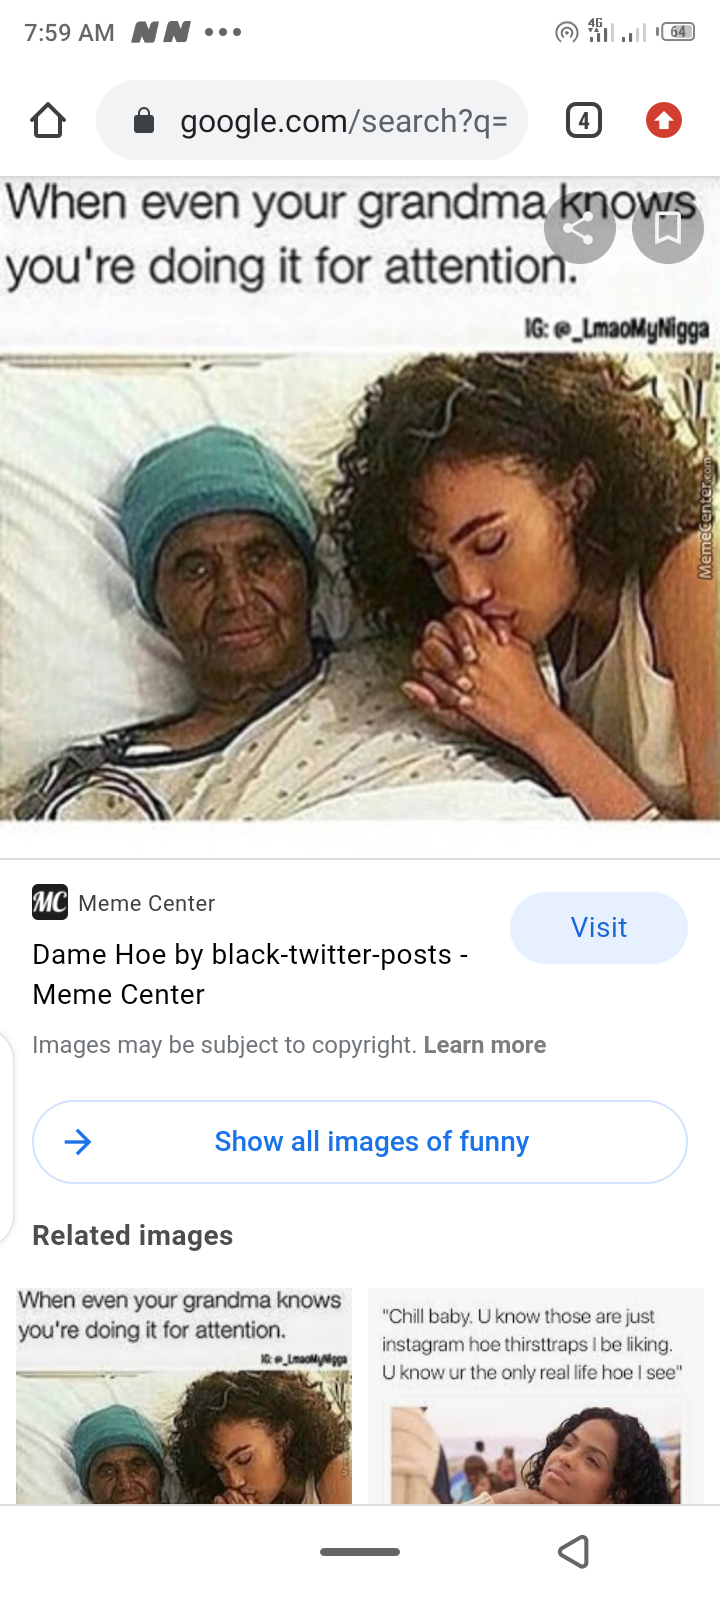Tap the red browser update arrow icon

pyautogui.click(x=664, y=121)
